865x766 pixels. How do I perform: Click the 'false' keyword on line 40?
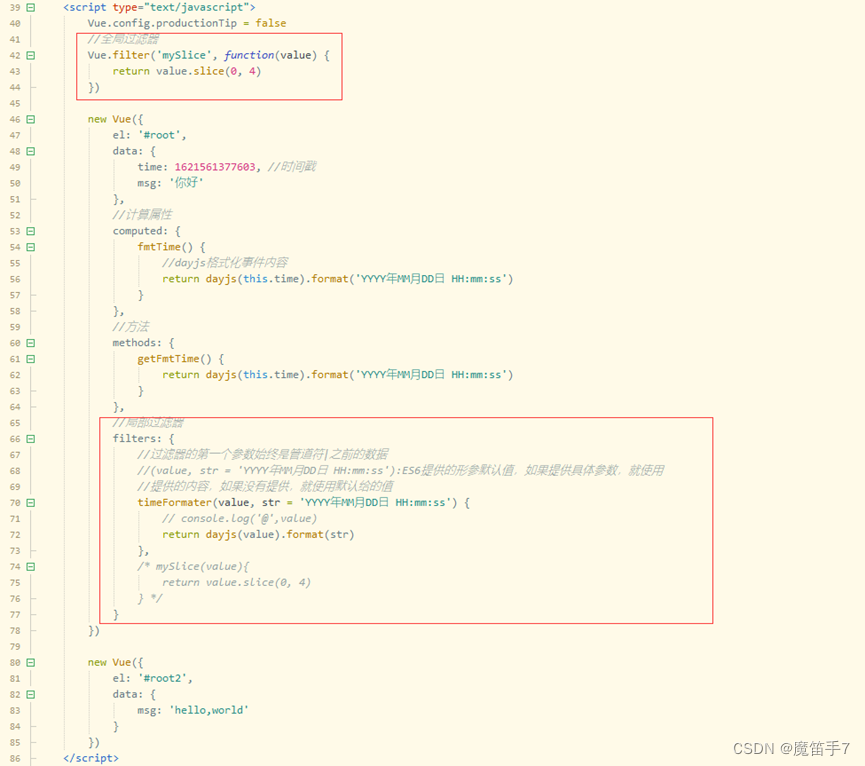pyautogui.click(x=270, y=23)
